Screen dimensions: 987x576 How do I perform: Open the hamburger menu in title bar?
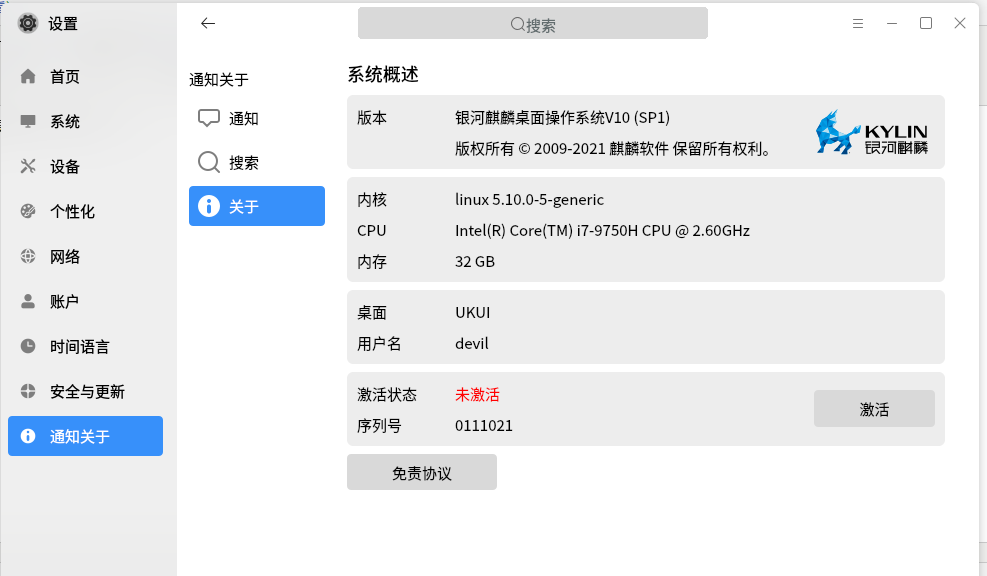tap(858, 23)
